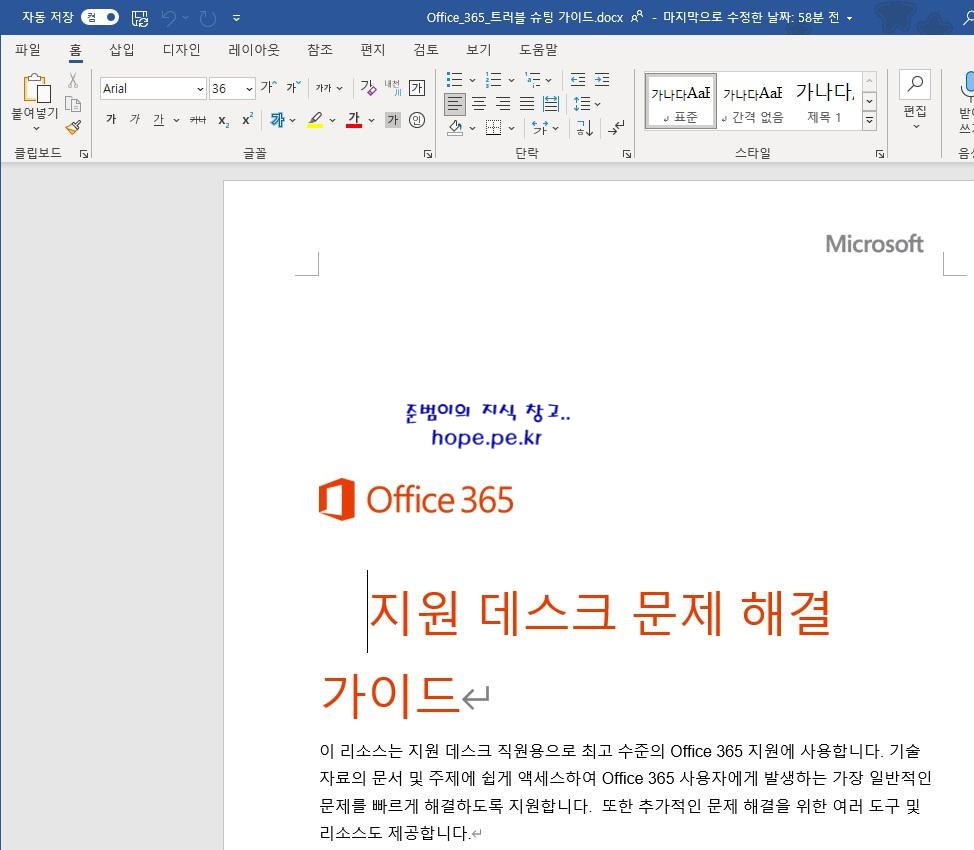
Task: Expand the styles gallery (more arrow)
Action: [x=870, y=121]
